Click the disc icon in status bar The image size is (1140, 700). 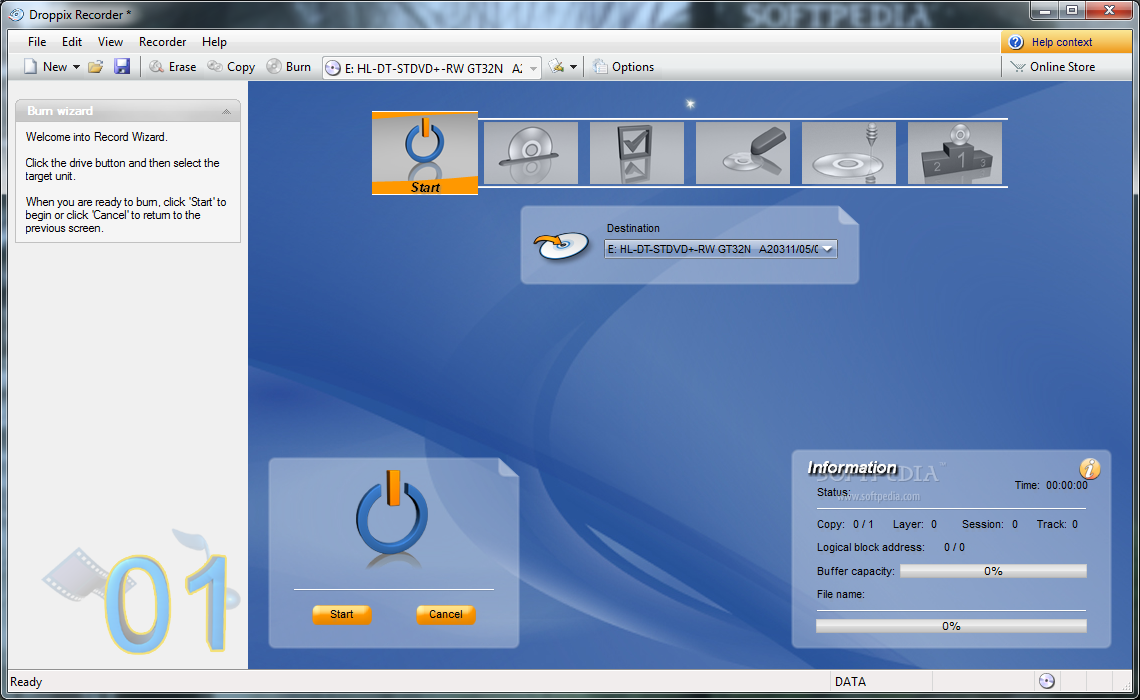tap(1046, 681)
